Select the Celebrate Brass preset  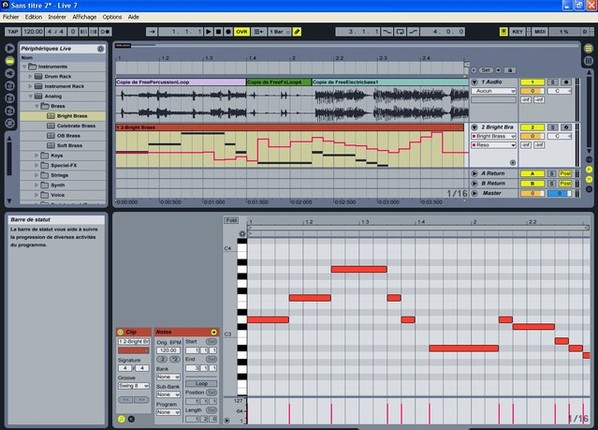point(76,126)
